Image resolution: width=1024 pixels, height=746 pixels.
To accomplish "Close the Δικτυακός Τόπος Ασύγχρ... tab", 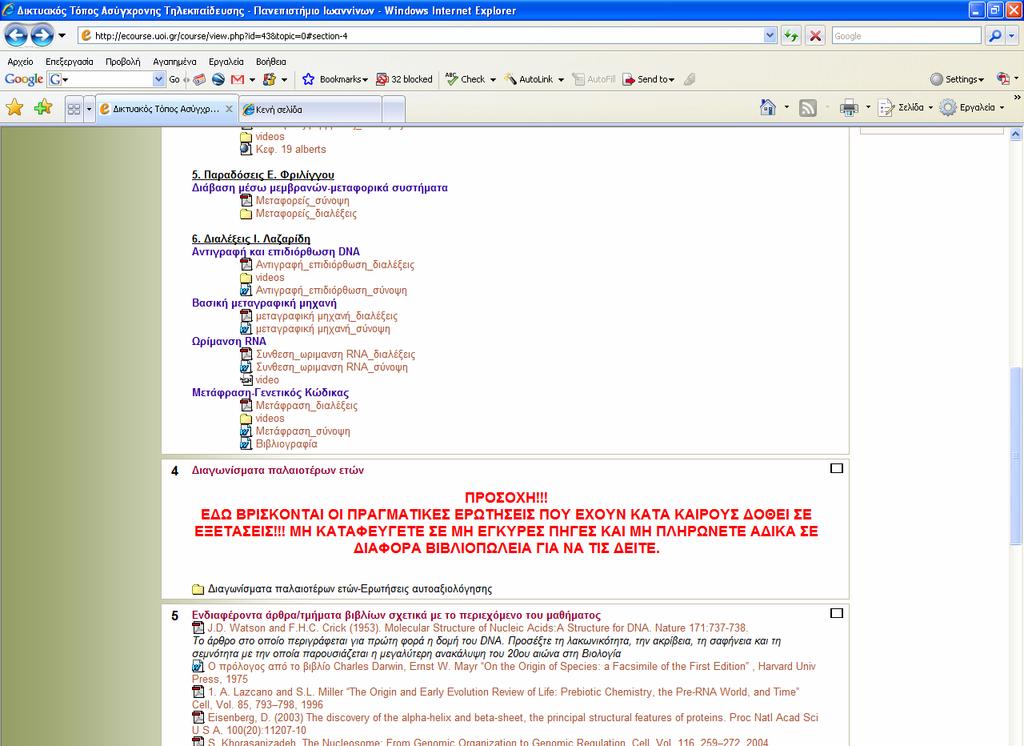I will [229, 109].
